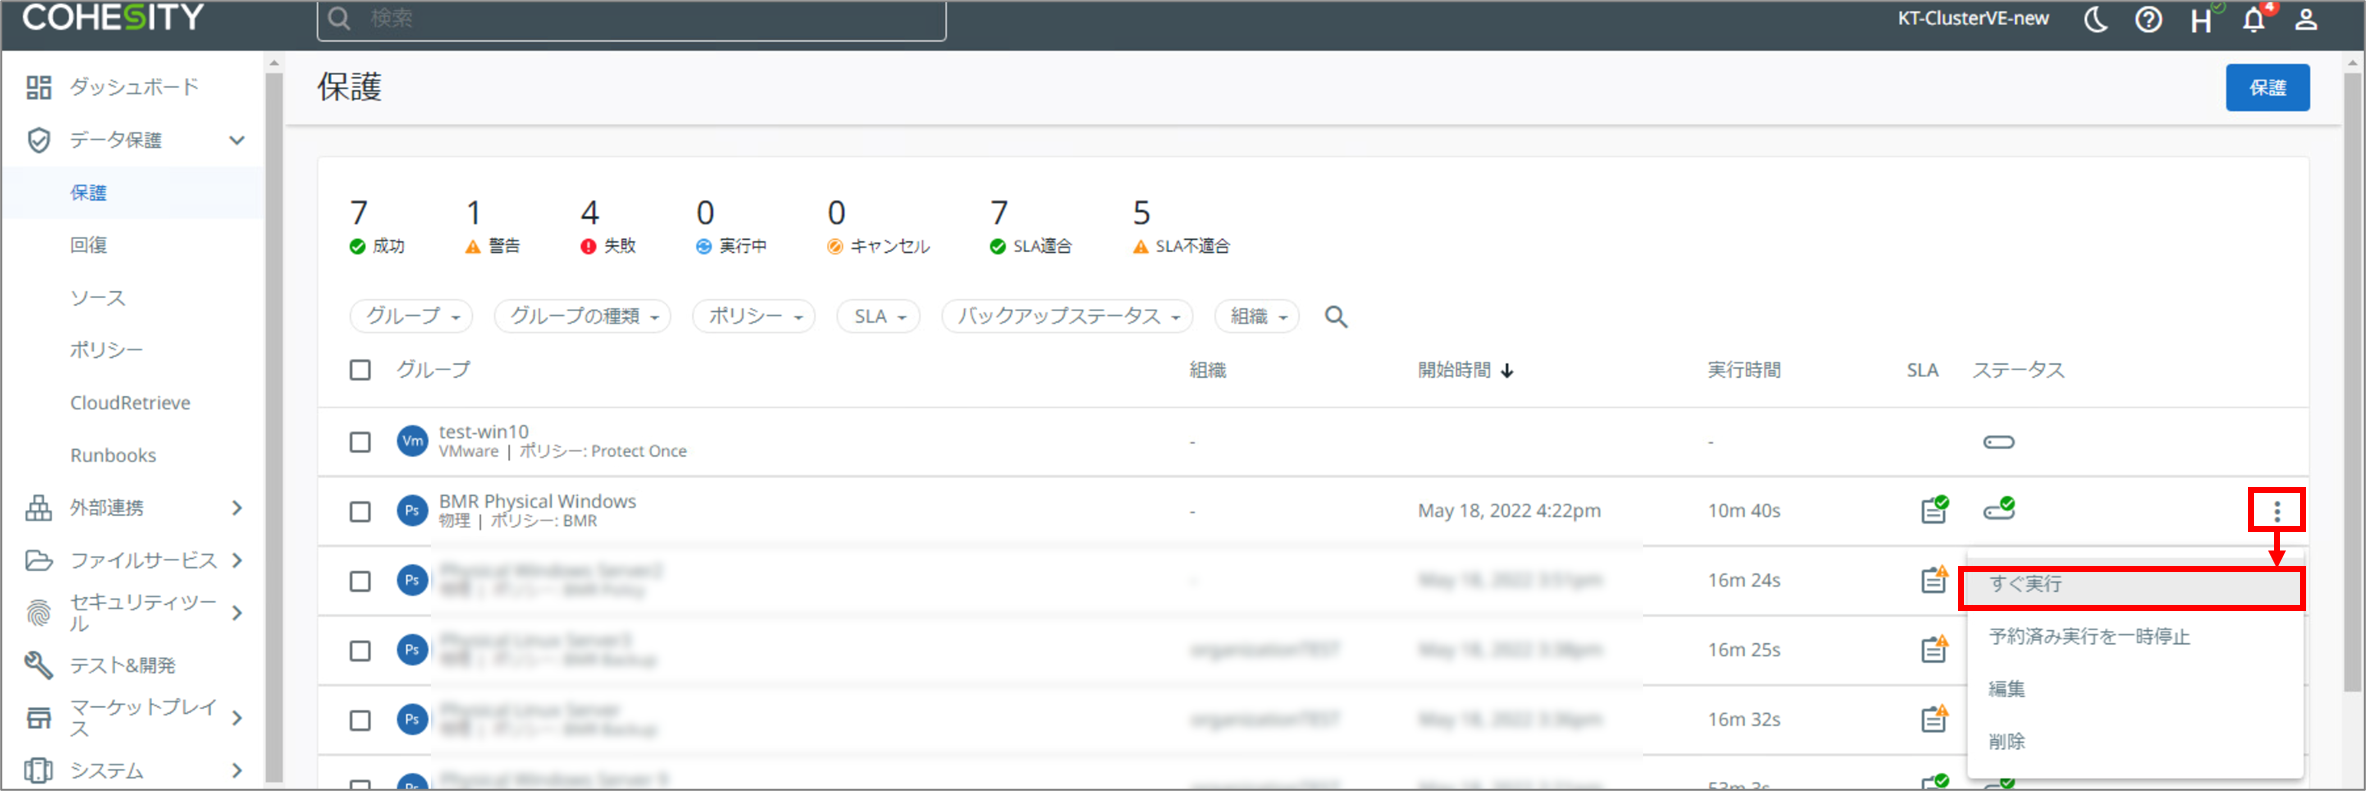Click the blue 保護 button

pos(2267,88)
